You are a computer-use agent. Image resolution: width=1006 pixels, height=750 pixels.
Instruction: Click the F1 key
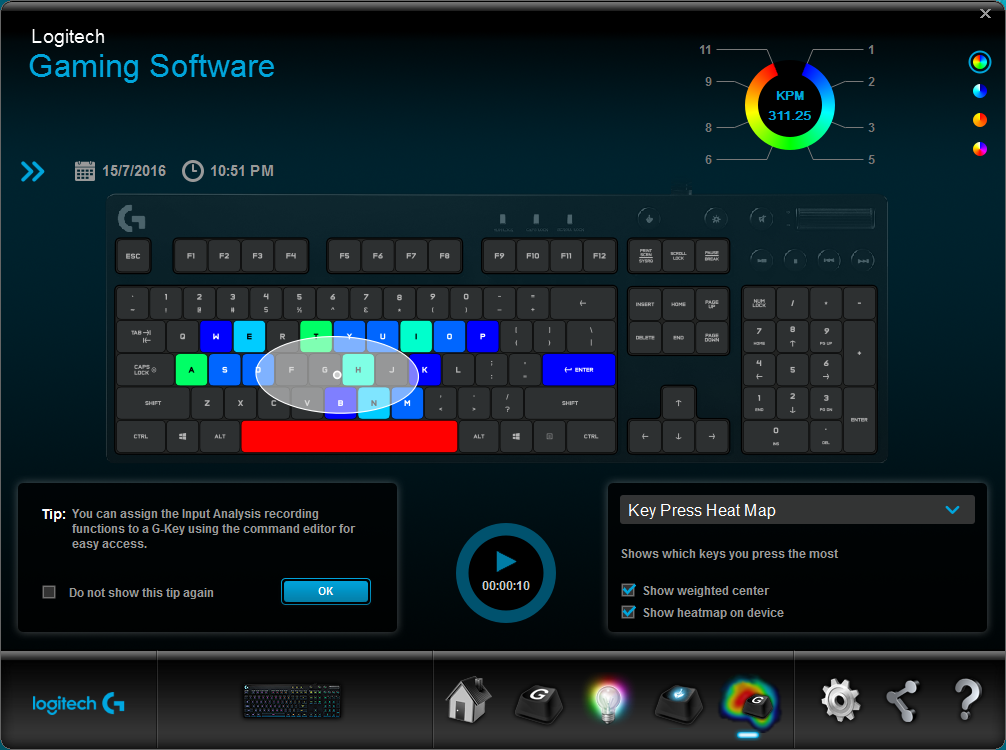click(191, 256)
